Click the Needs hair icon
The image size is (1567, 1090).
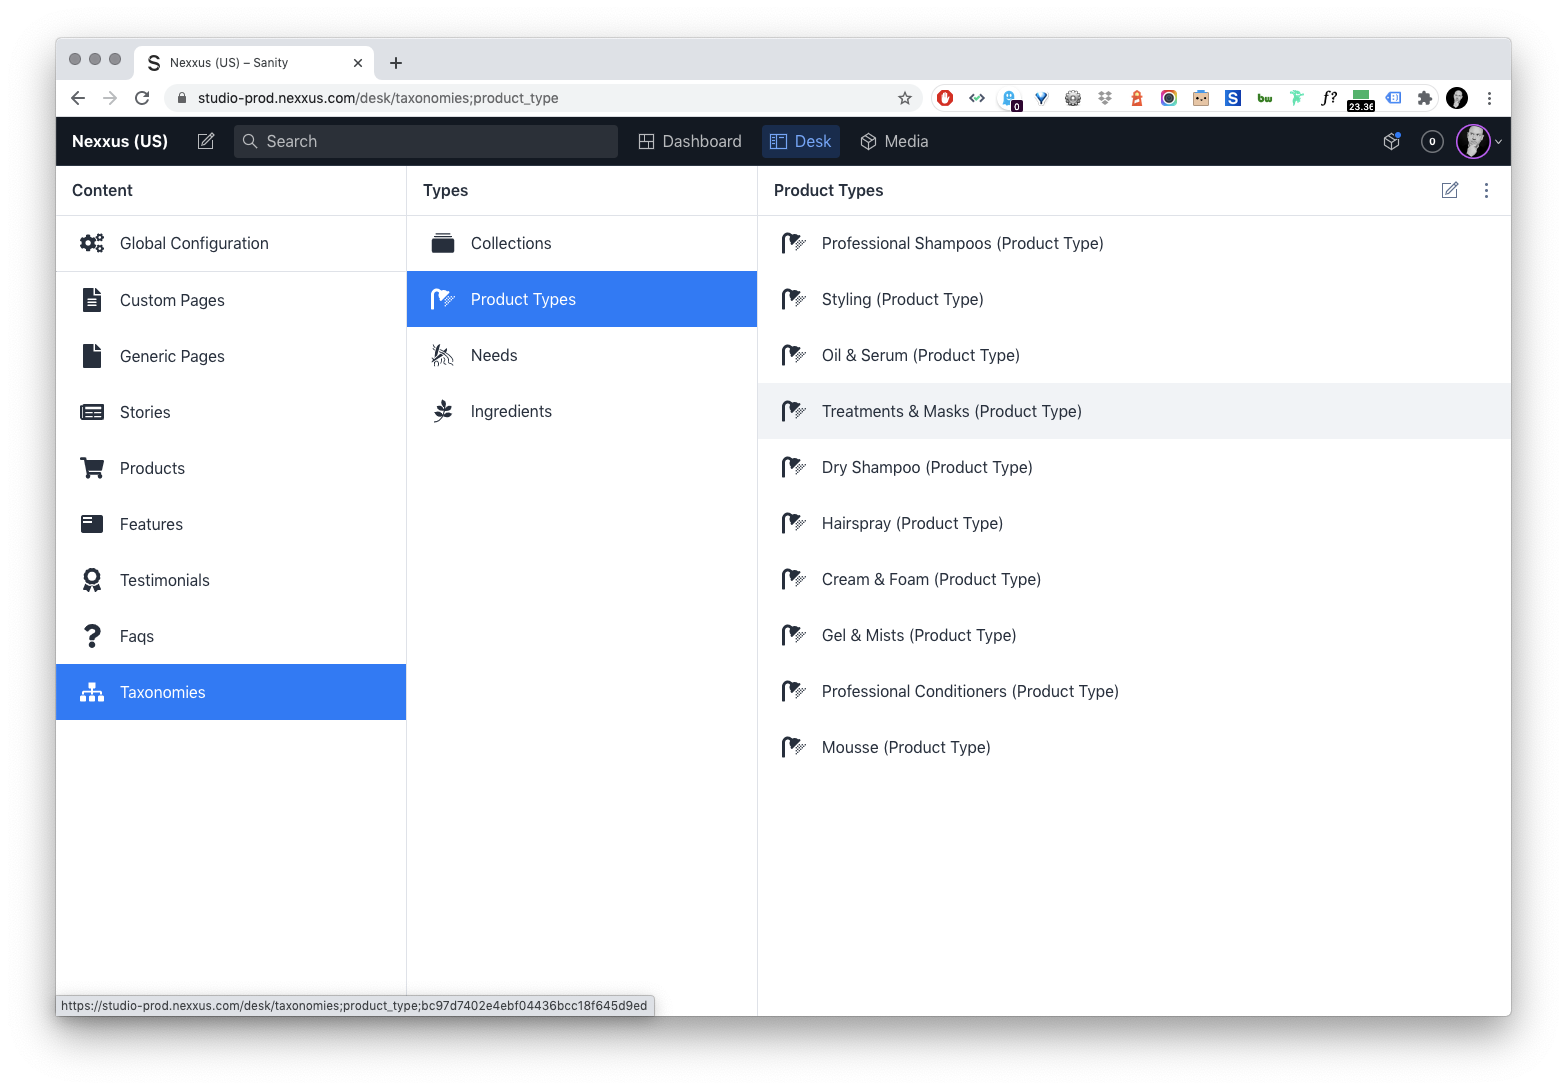[x=443, y=355]
